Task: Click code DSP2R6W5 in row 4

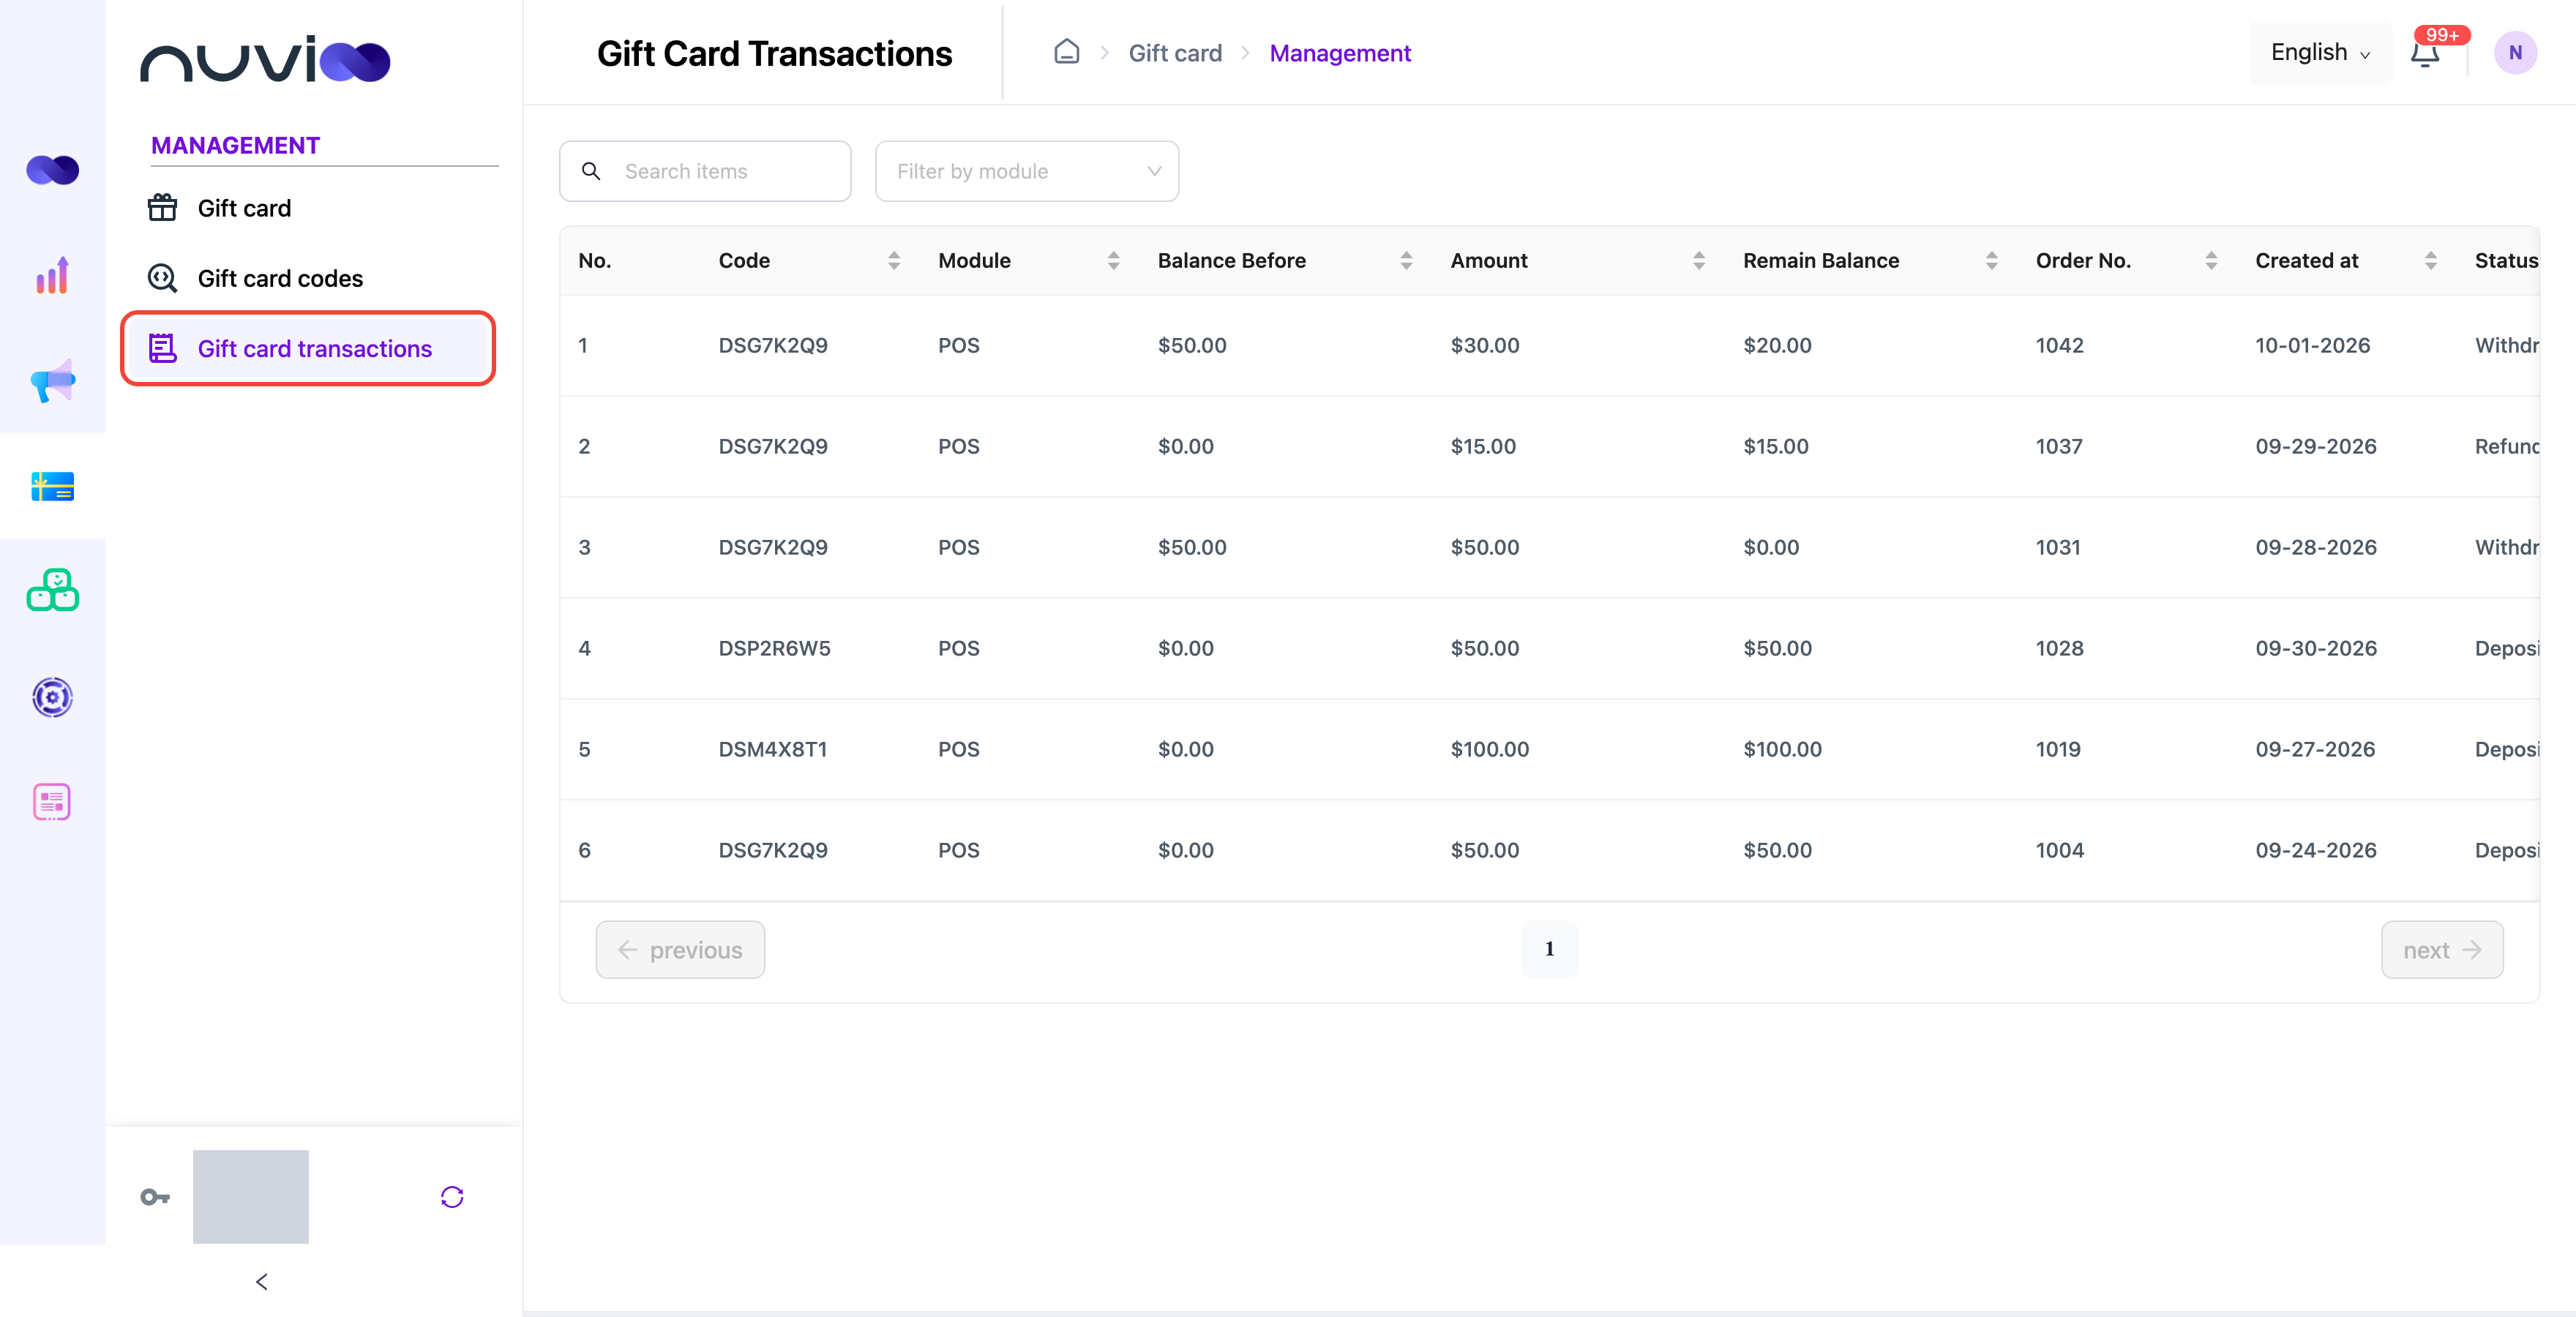Action: tap(774, 648)
